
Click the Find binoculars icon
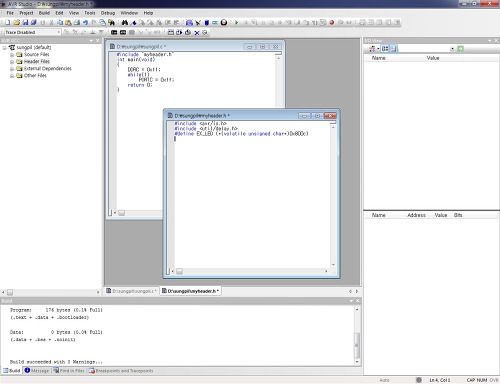click(x=125, y=23)
